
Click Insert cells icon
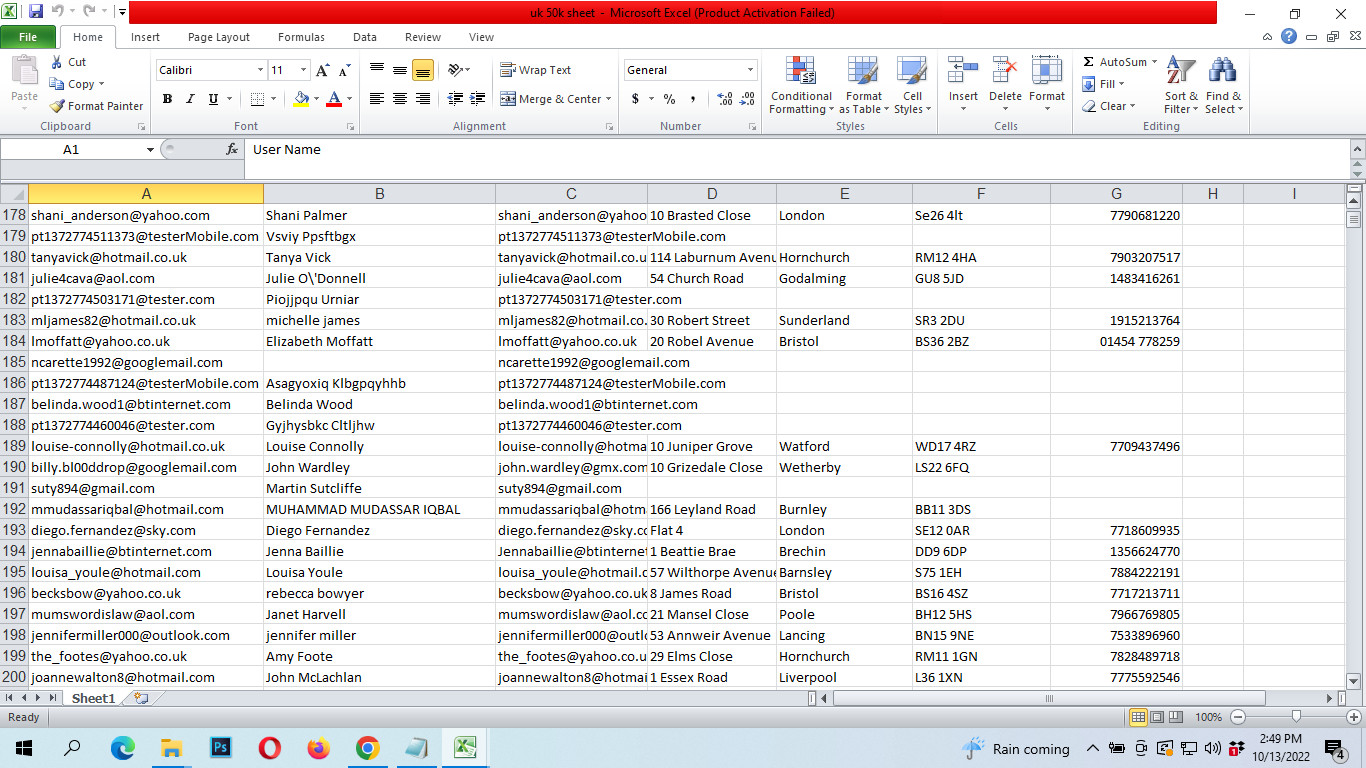pyautogui.click(x=963, y=72)
